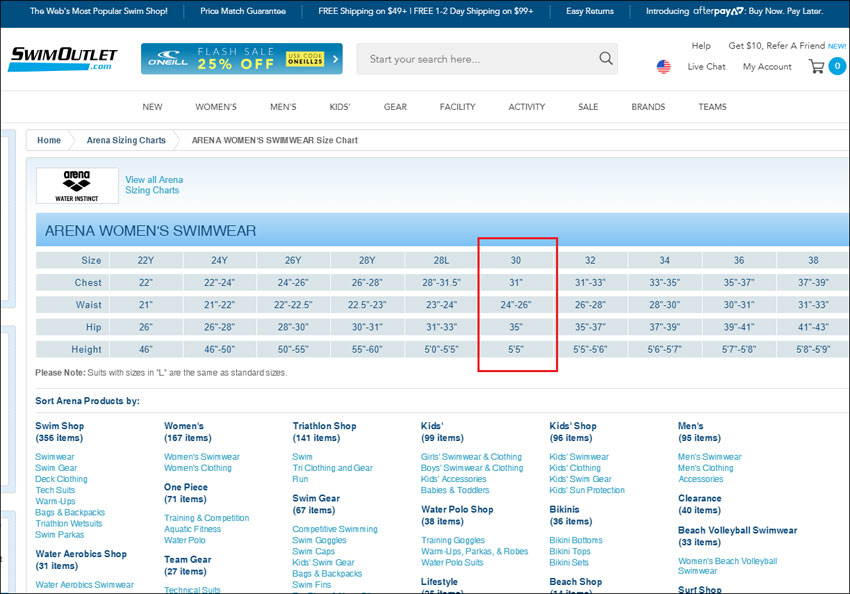The image size is (850, 594).
Task: Open the Aquatic Fitness link
Action: pyautogui.click(x=192, y=529)
